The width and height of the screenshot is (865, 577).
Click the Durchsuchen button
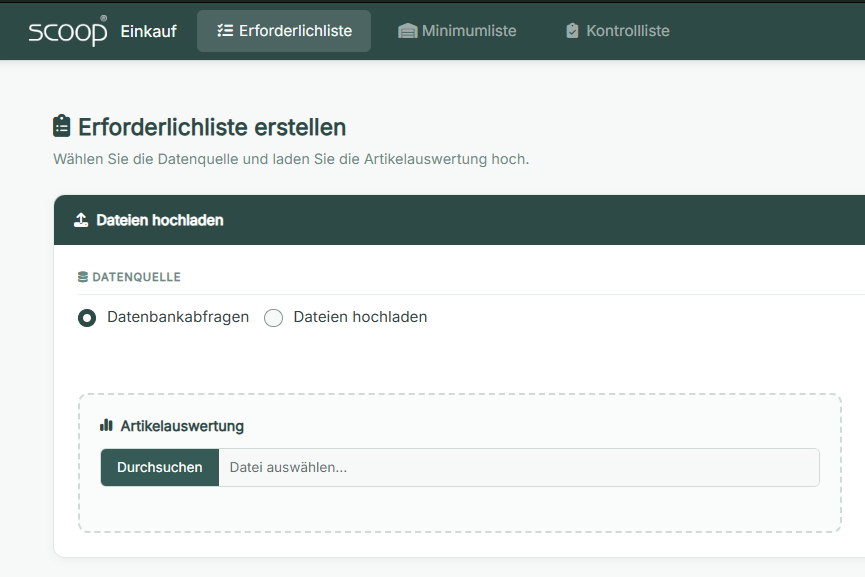(x=160, y=467)
